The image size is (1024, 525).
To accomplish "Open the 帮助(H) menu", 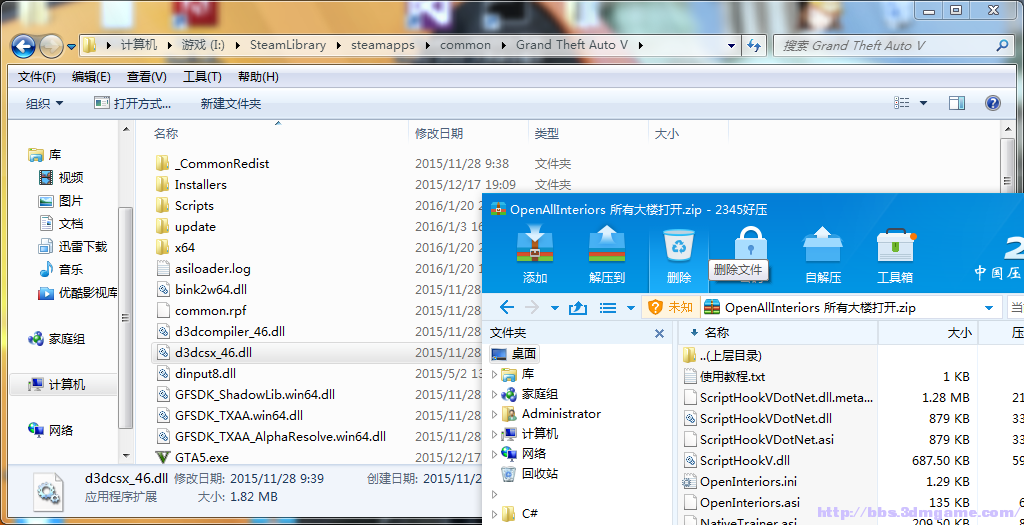I will point(258,77).
